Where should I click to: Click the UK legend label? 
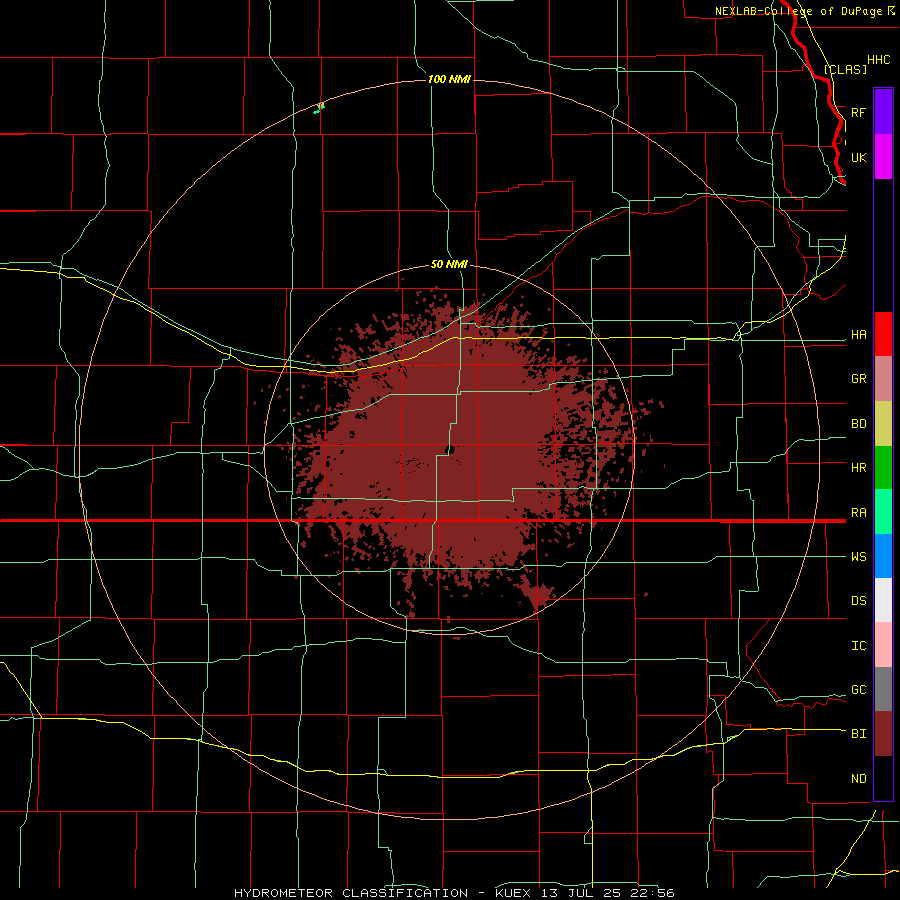pyautogui.click(x=858, y=157)
